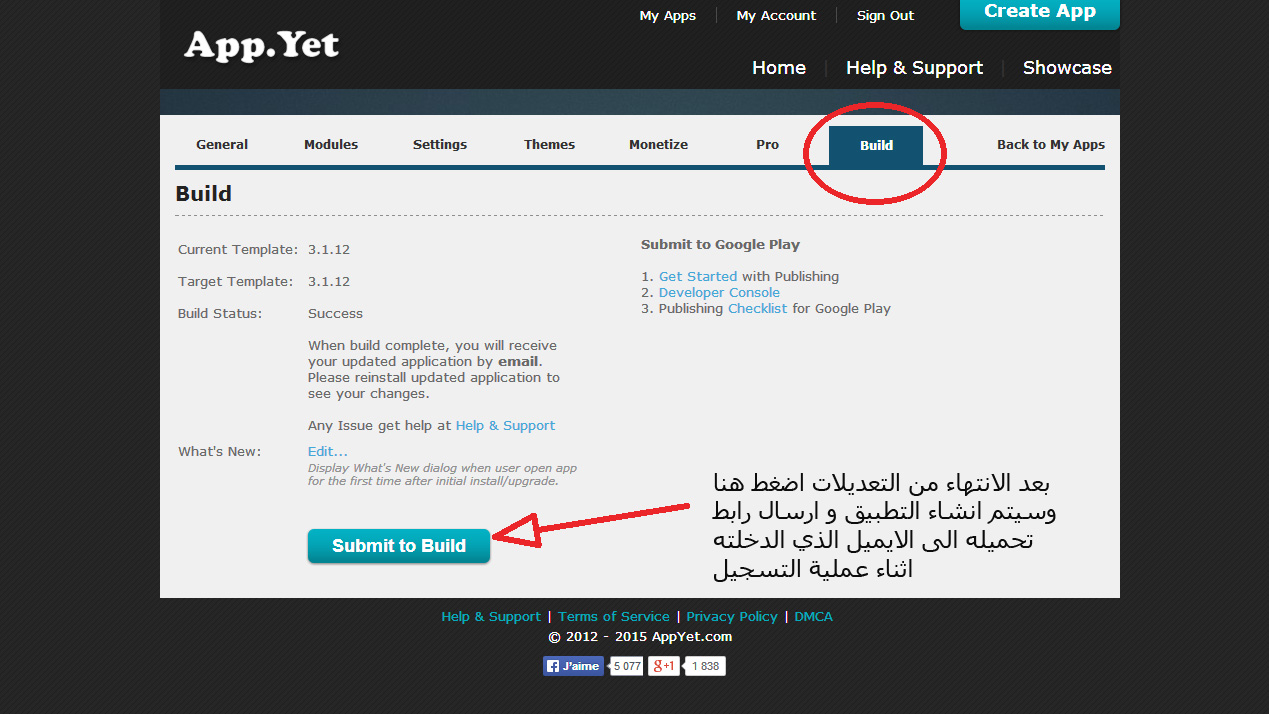Click the Build Status label

coord(220,314)
